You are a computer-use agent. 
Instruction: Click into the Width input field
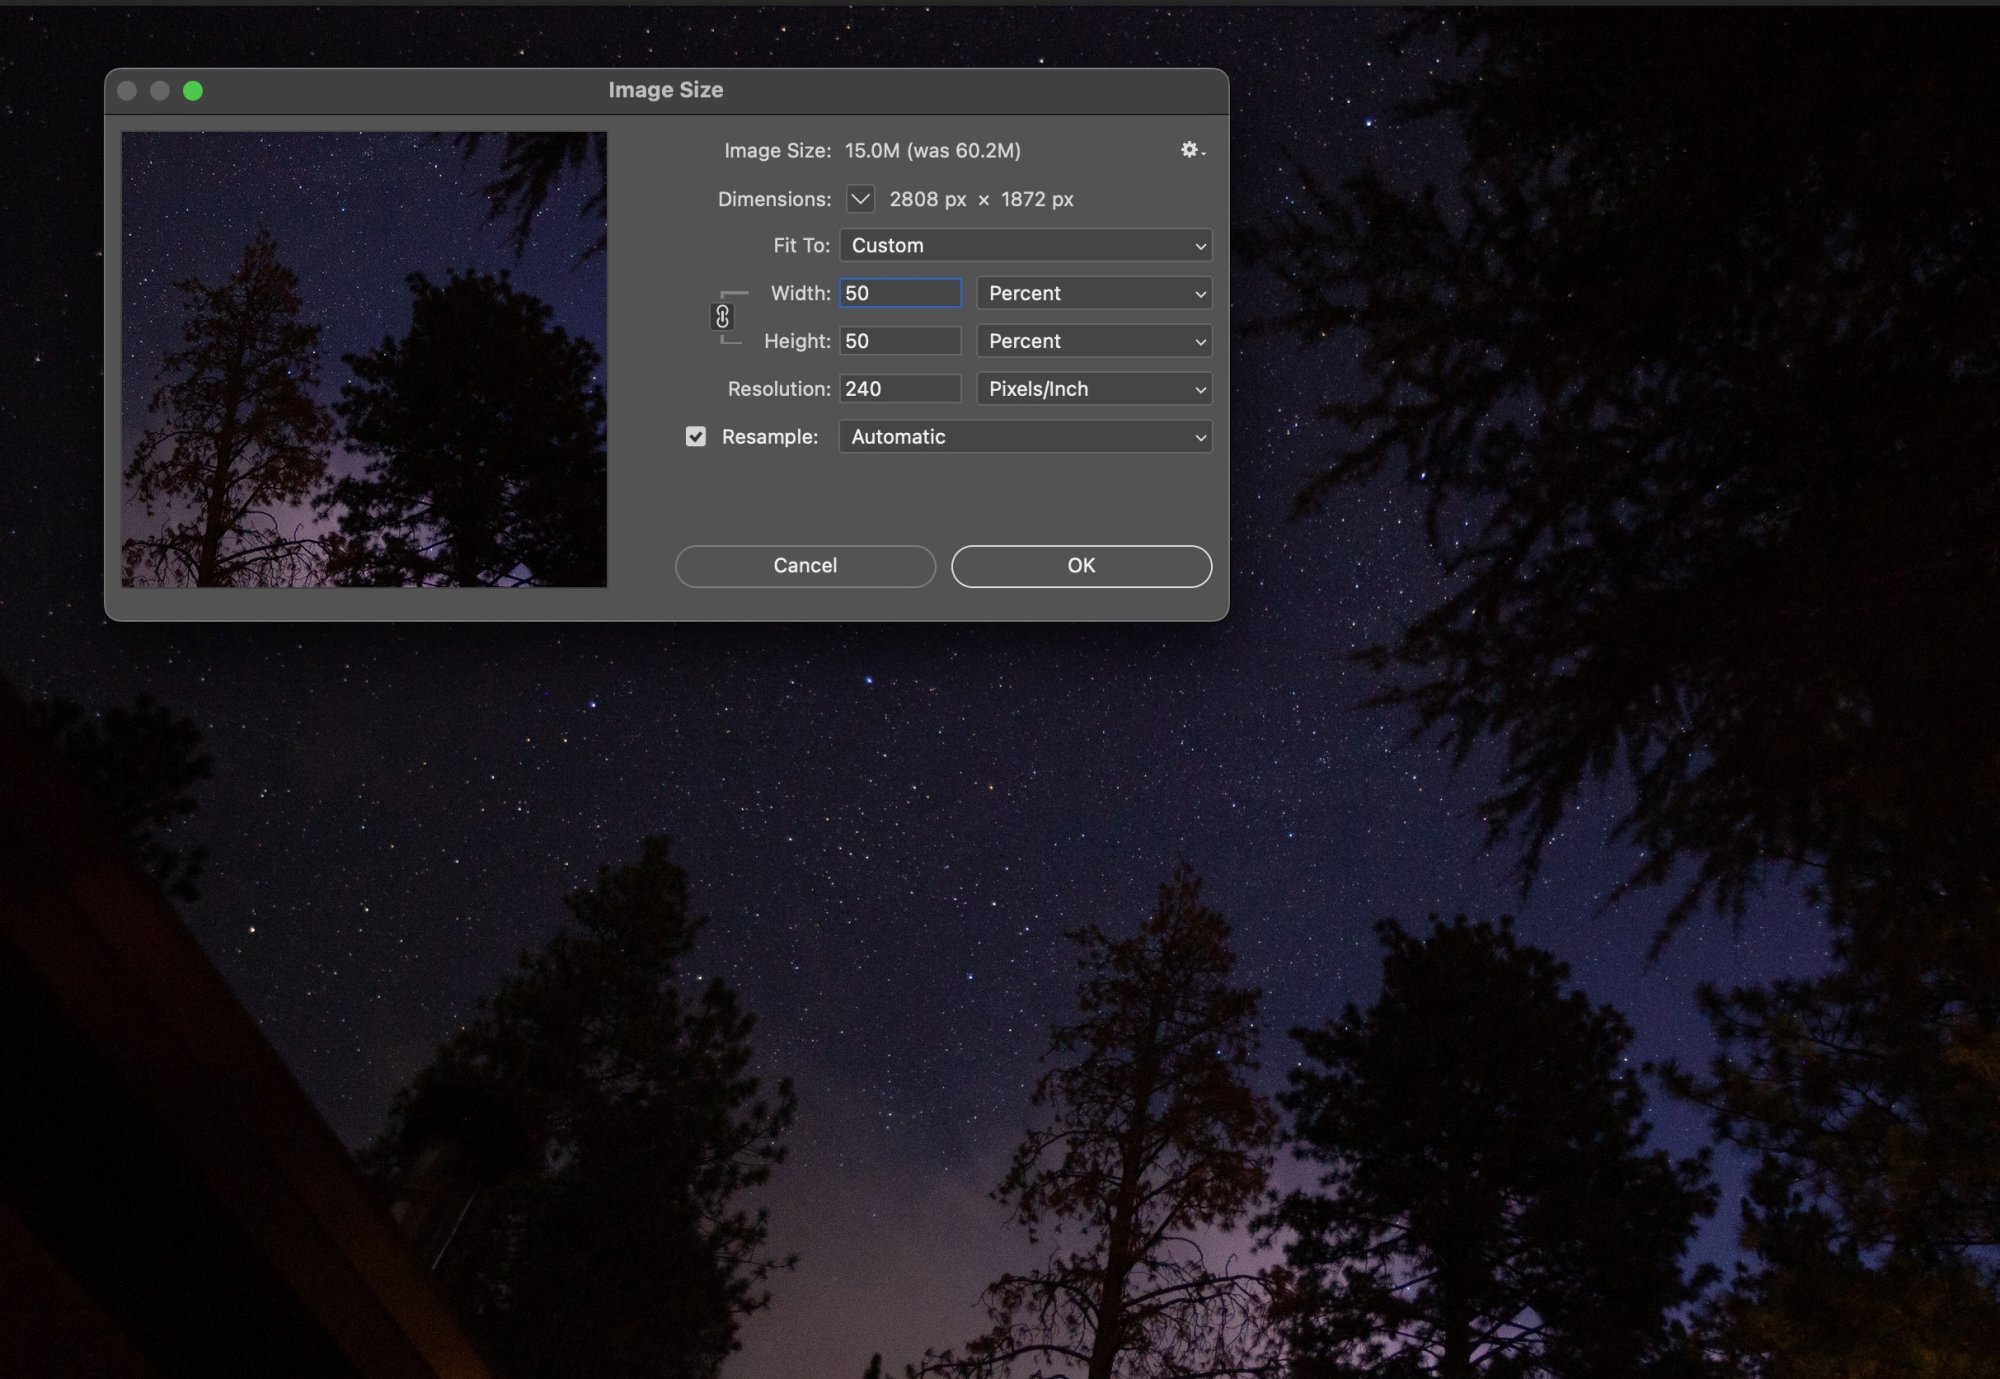(900, 293)
